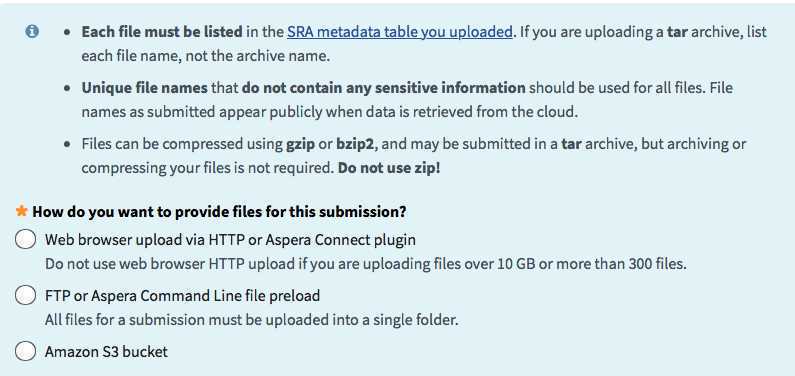
Task: Open the SRA metadata table you uploaded link
Action: [400, 32]
